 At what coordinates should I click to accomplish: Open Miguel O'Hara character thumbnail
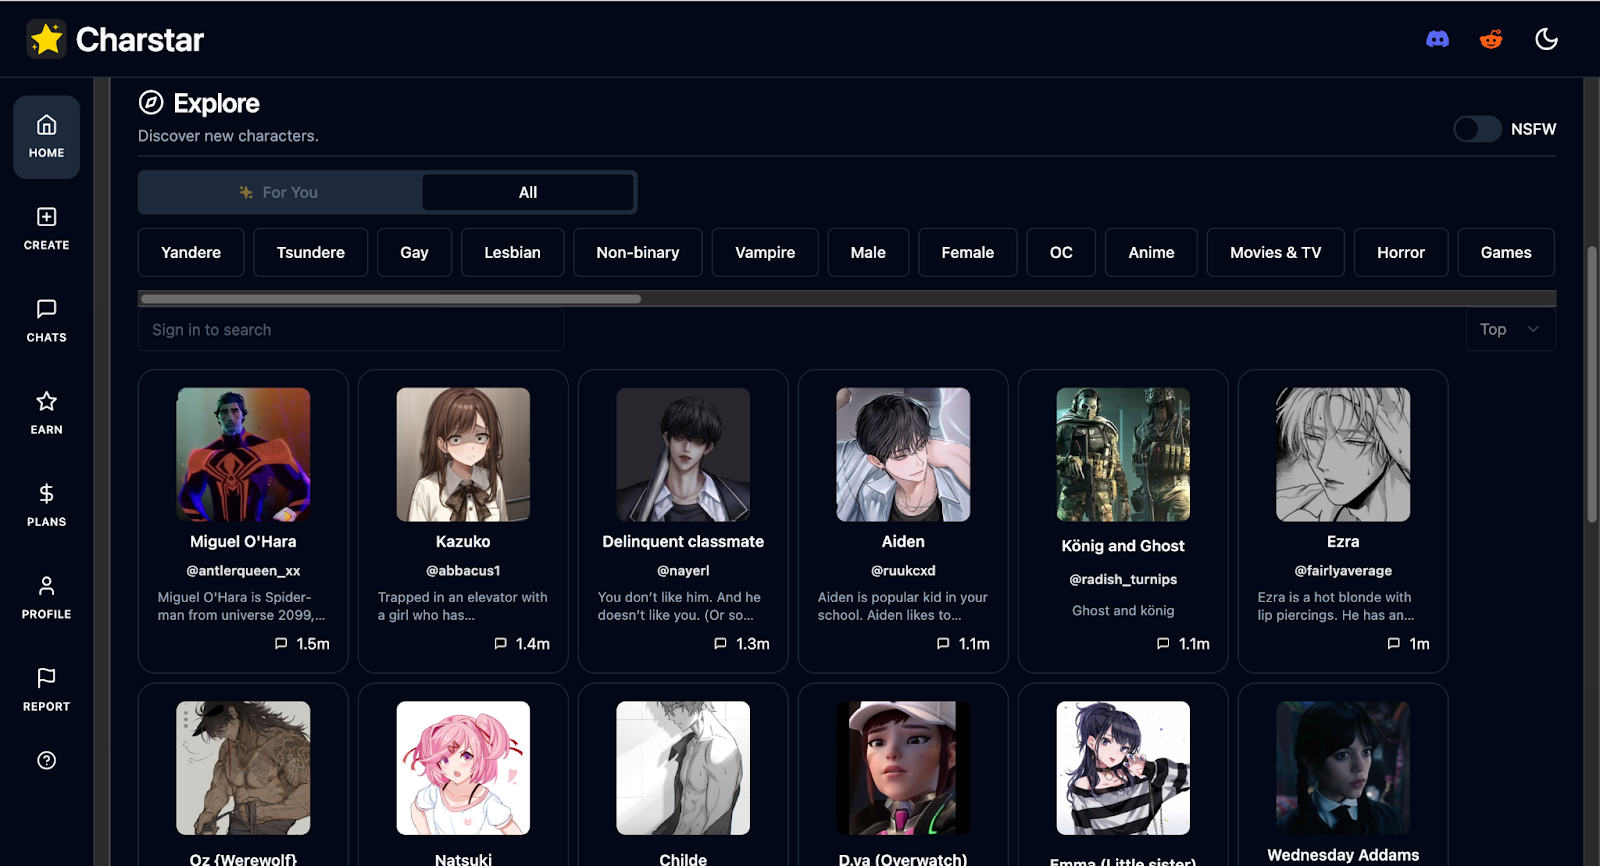coord(243,454)
